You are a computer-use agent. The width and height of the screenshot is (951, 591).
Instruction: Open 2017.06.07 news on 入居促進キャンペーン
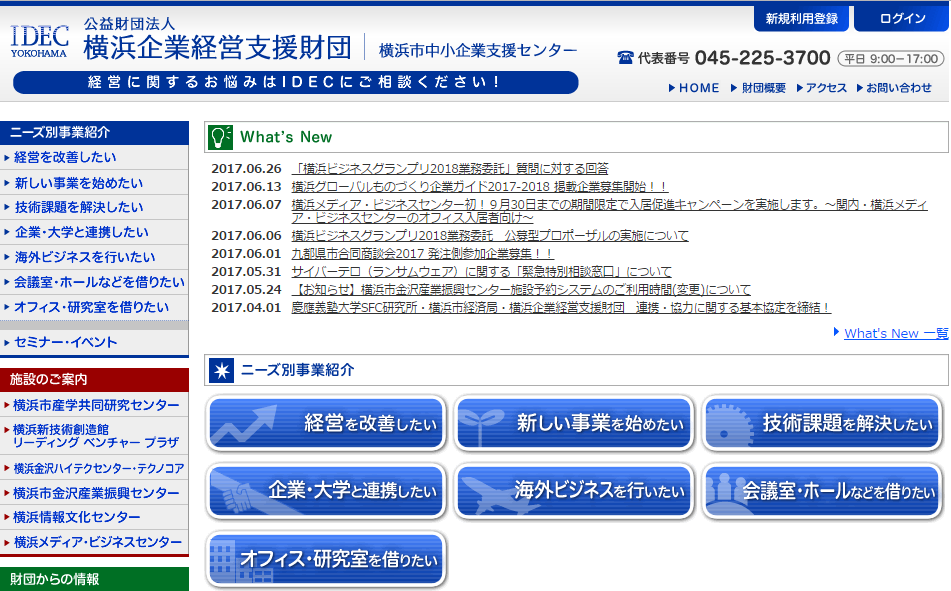point(609,211)
